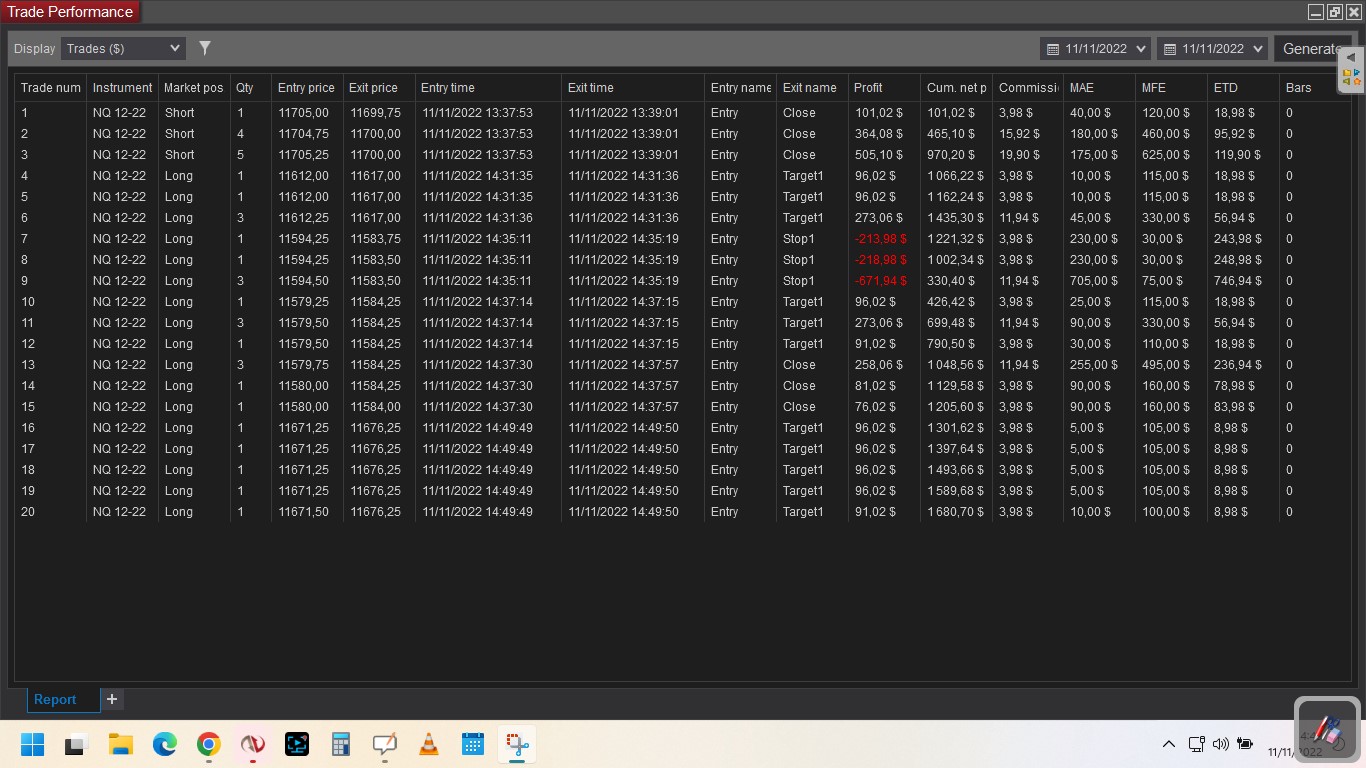Open the whiteboard pen app on taskbar
The height and width of the screenshot is (768, 1366).
click(x=385, y=744)
